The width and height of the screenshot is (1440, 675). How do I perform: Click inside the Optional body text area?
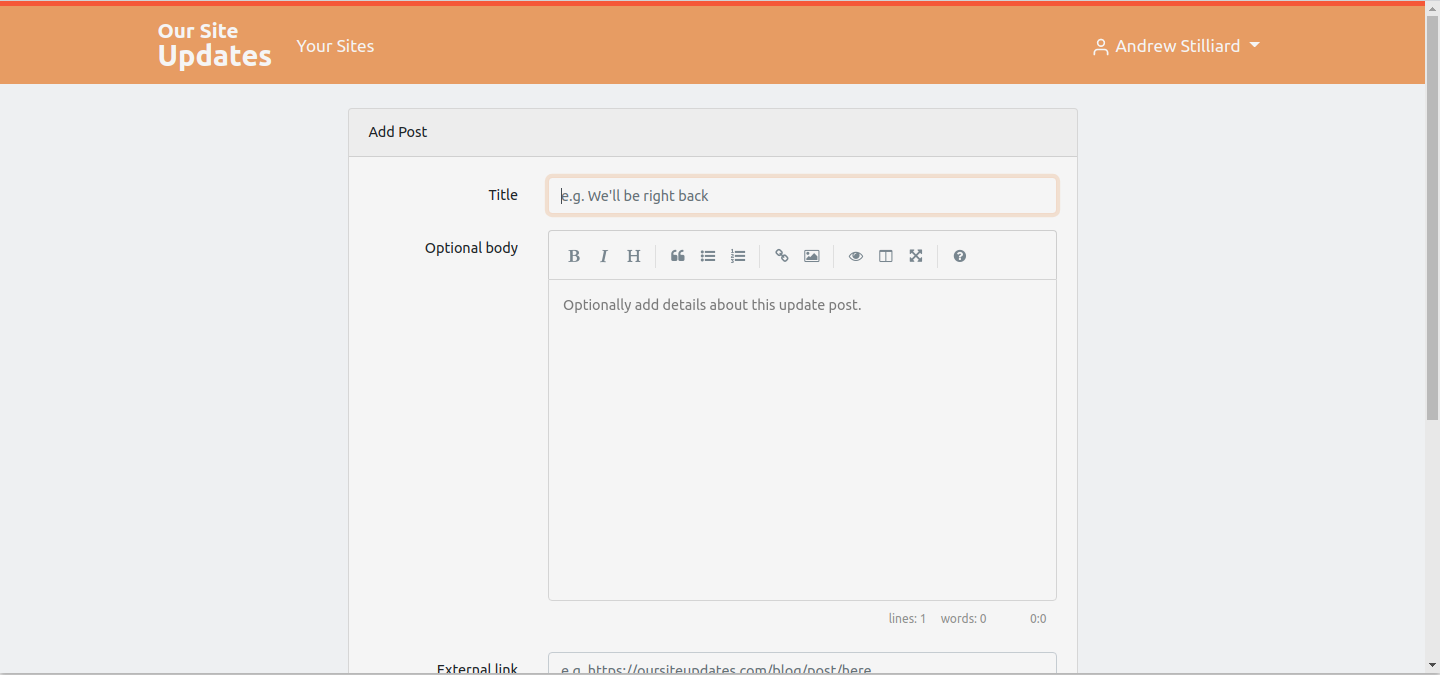pyautogui.click(x=802, y=440)
